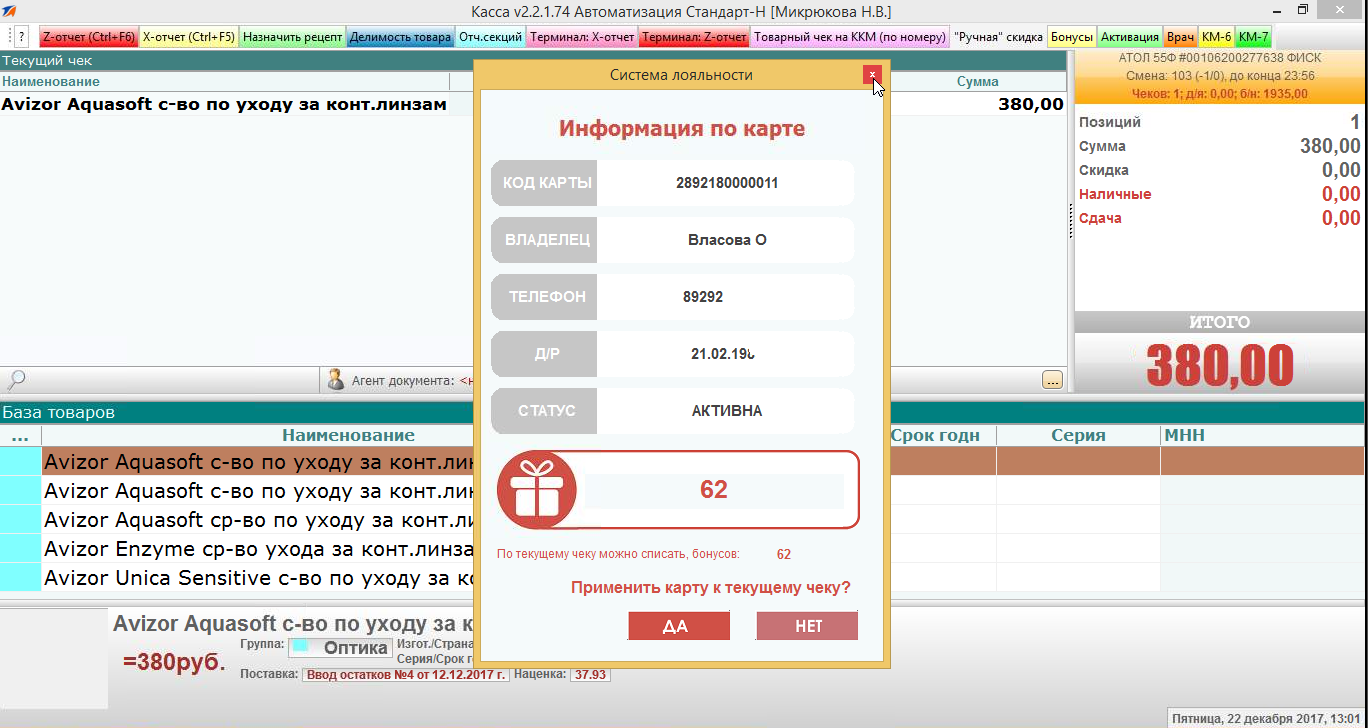Click the Z-отчет (Ctrl+F6) toolbar button
This screenshot has height=728, width=1368.
click(88, 37)
